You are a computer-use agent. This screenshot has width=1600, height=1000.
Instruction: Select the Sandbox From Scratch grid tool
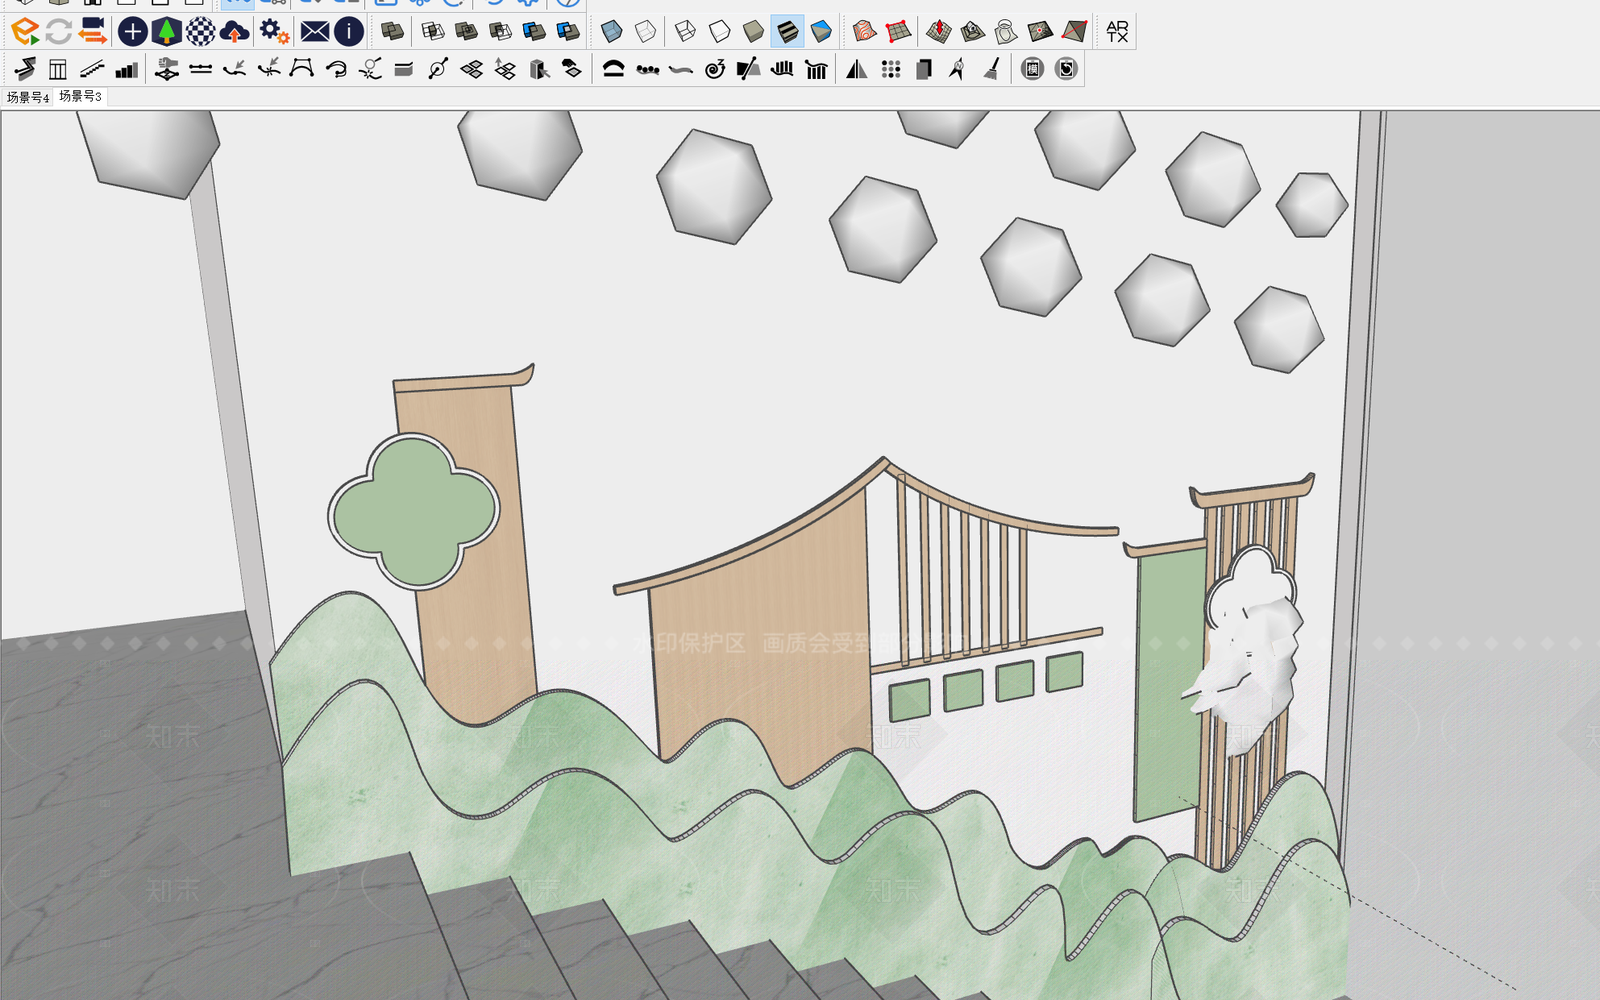coord(898,32)
